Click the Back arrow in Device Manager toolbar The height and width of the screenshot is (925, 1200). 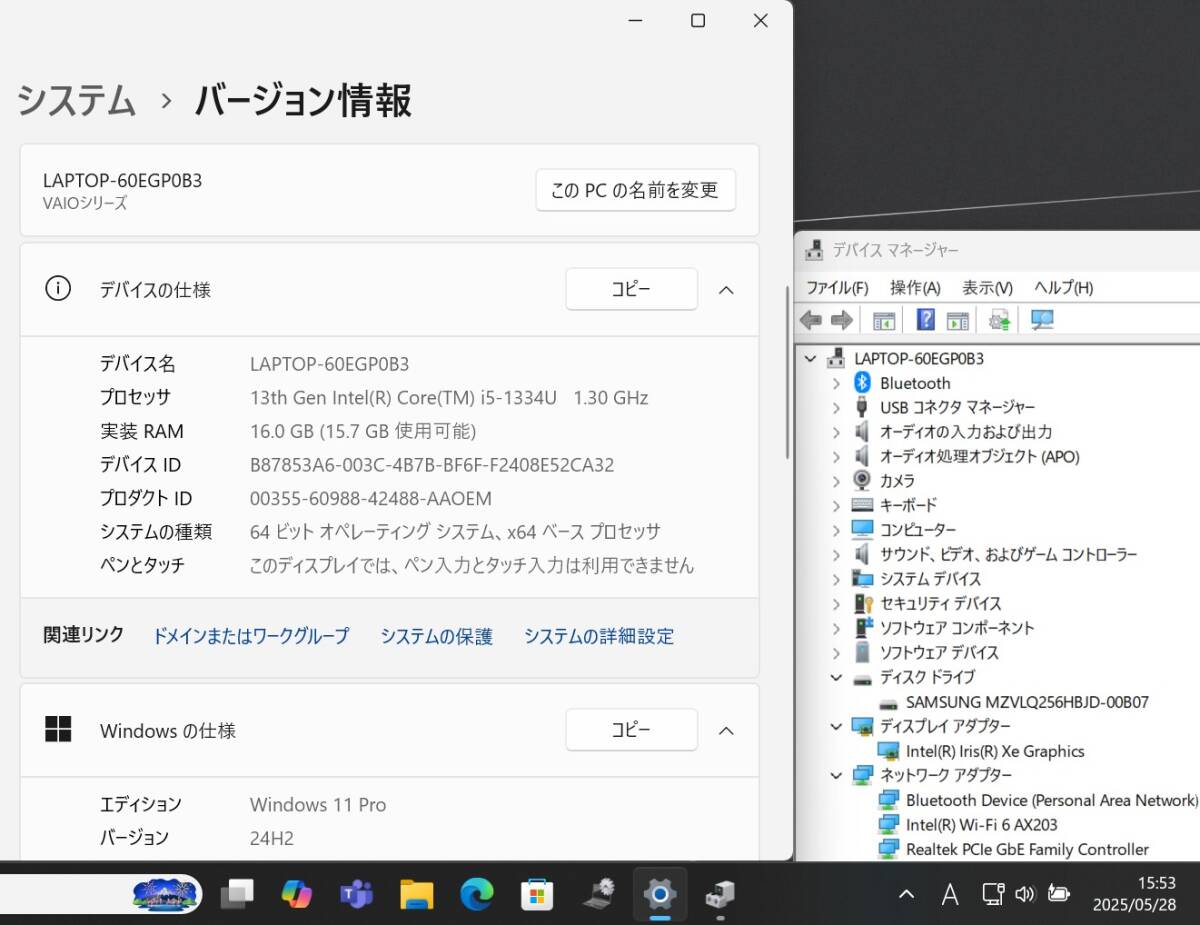[811, 320]
